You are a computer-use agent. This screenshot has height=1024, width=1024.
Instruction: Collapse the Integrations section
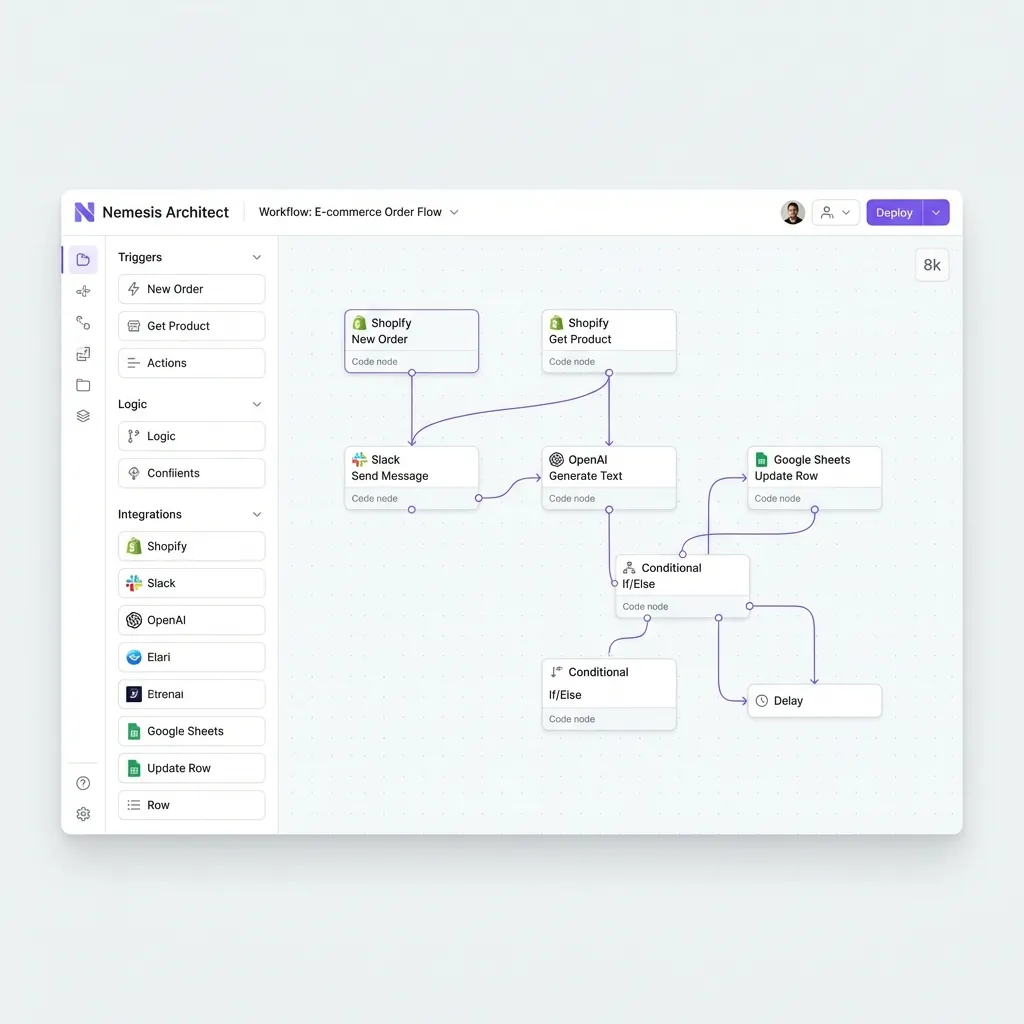(x=257, y=514)
